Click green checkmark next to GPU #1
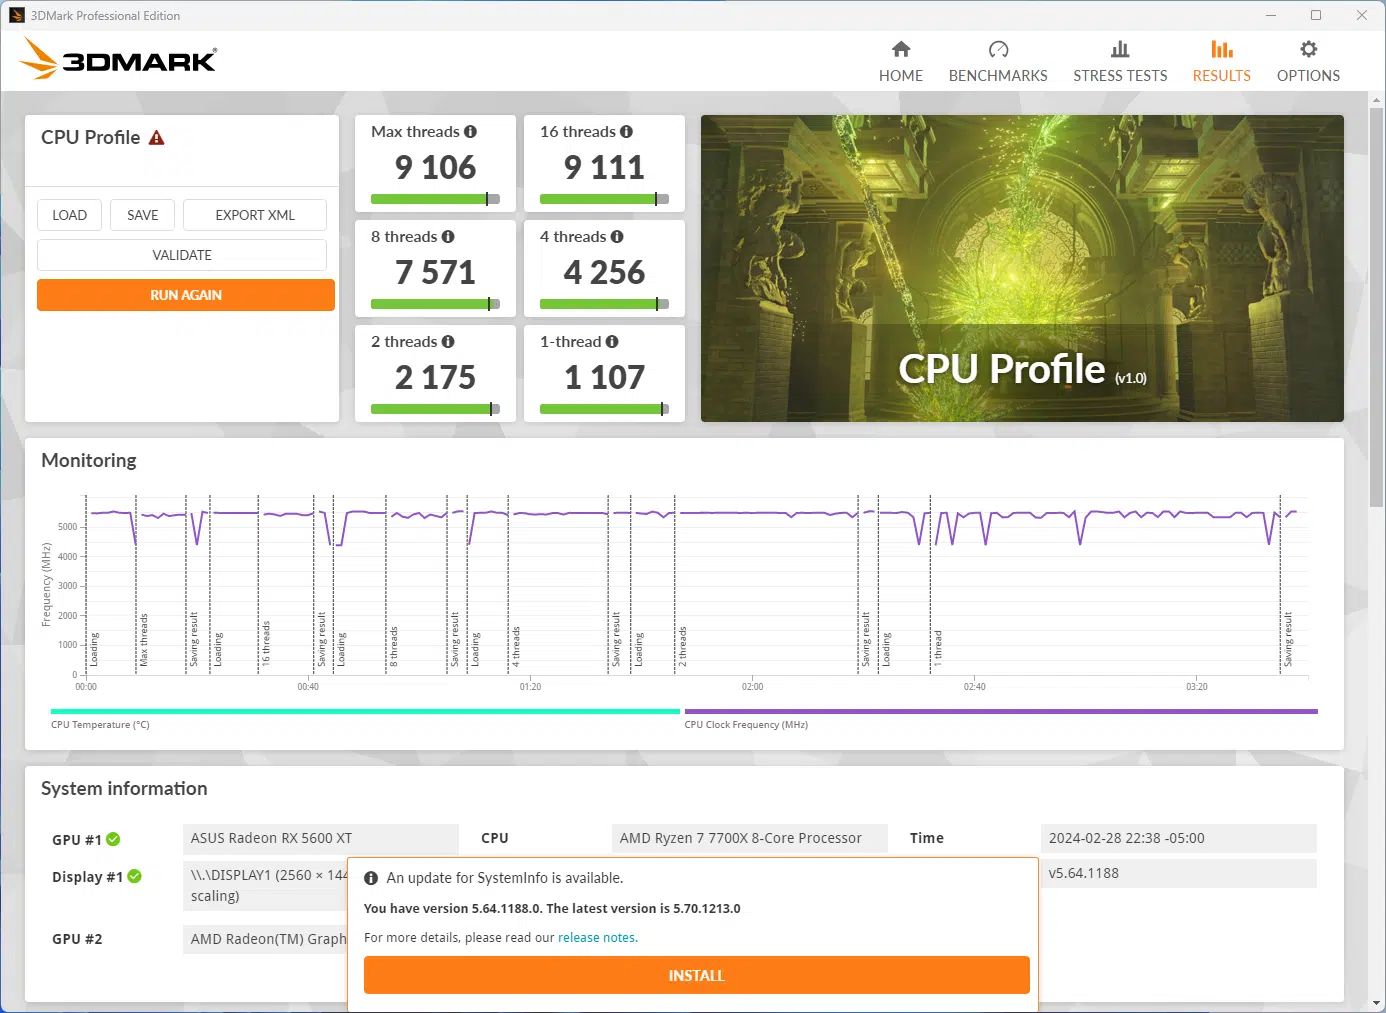1386x1013 pixels. (x=113, y=839)
